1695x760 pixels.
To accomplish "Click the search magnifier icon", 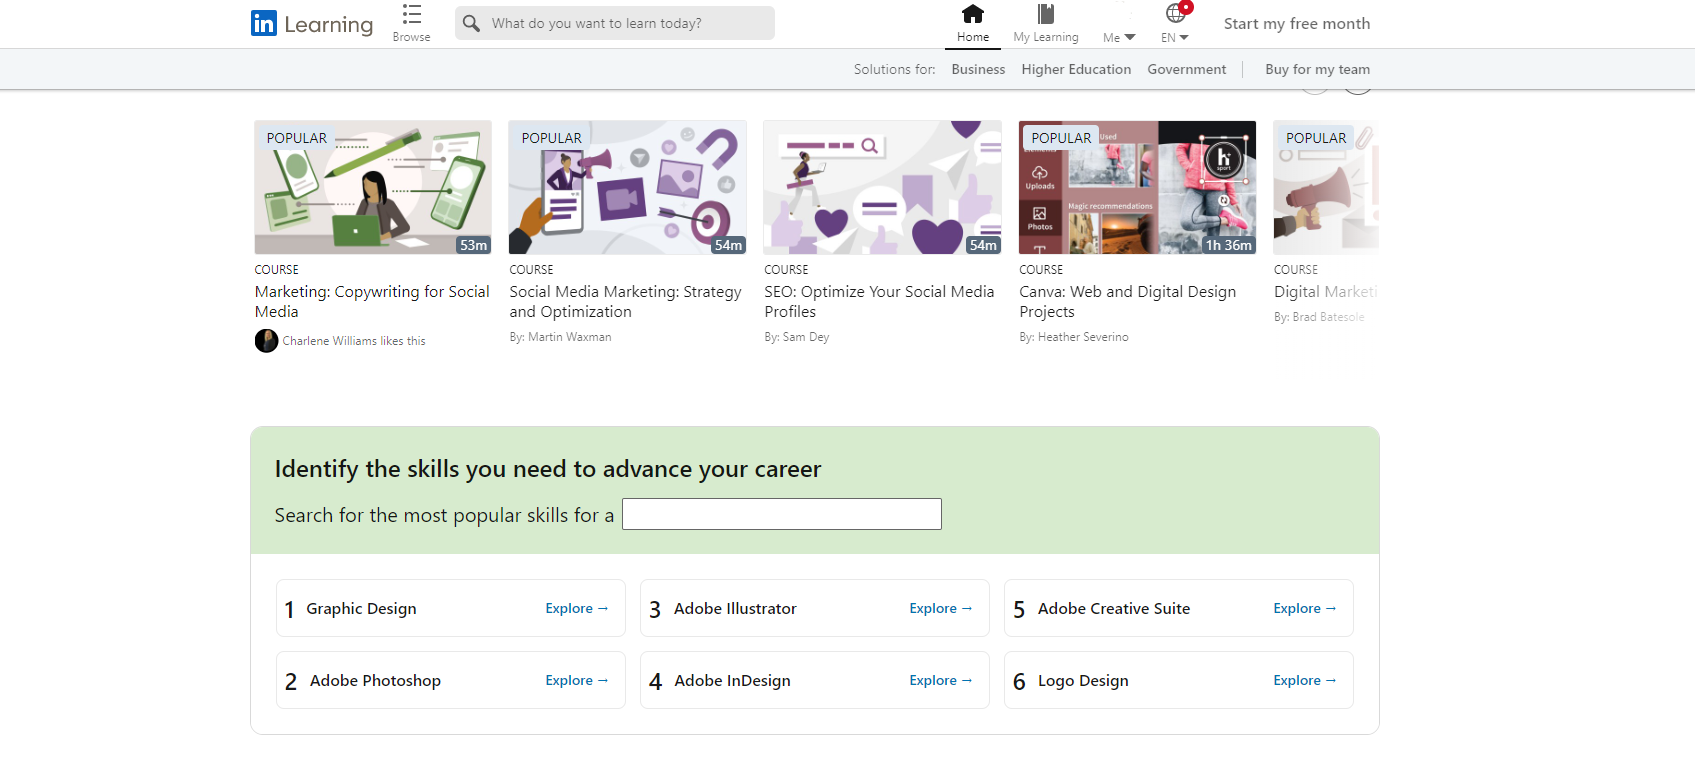I will (x=471, y=23).
